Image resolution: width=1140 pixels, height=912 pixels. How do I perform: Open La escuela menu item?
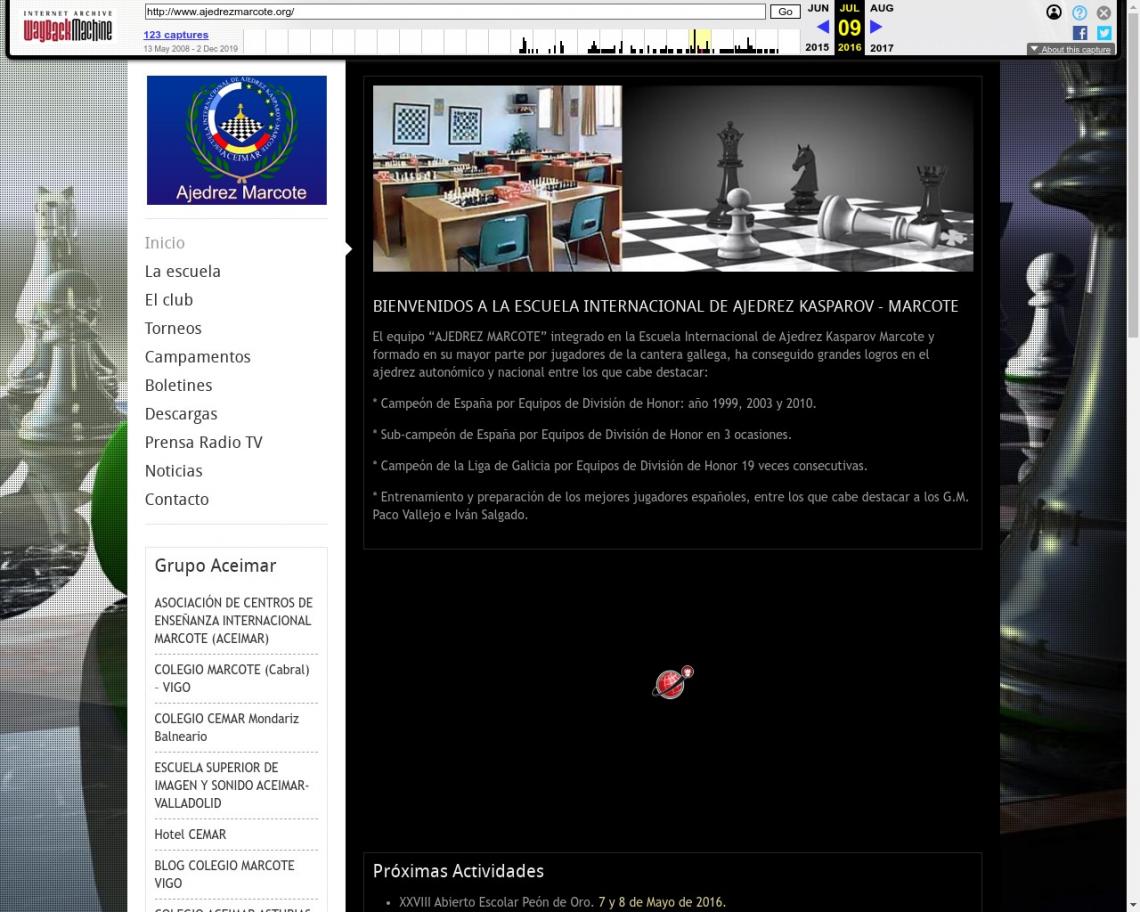pyautogui.click(x=182, y=271)
